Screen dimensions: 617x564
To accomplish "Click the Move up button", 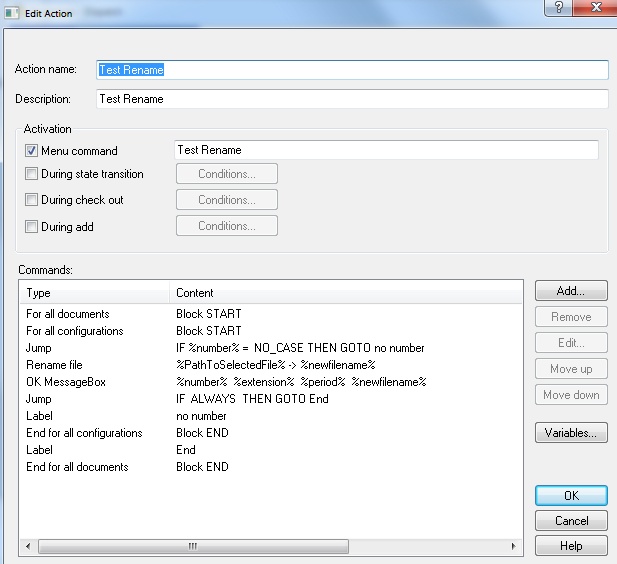I will (571, 369).
